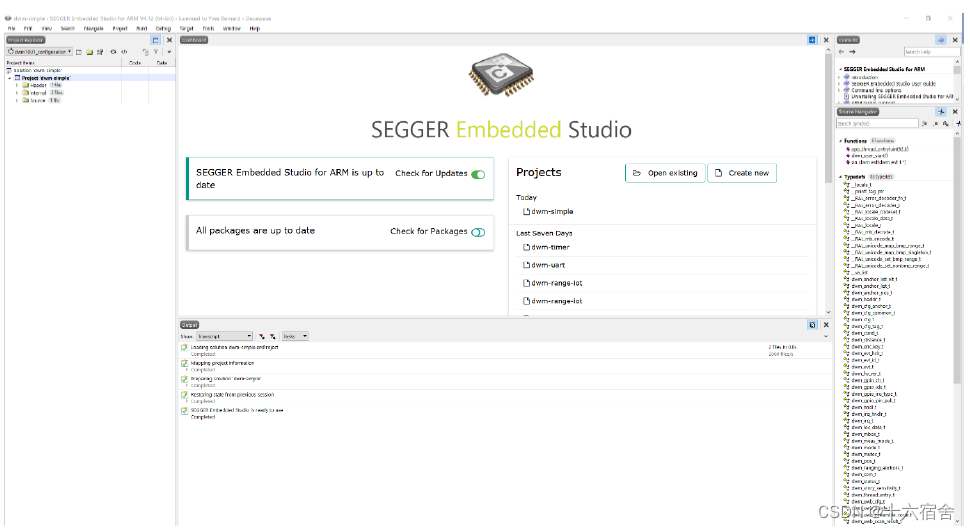Collapse the Typedefs group in Source Navigator
The width and height of the screenshot is (970, 530).
click(840, 177)
